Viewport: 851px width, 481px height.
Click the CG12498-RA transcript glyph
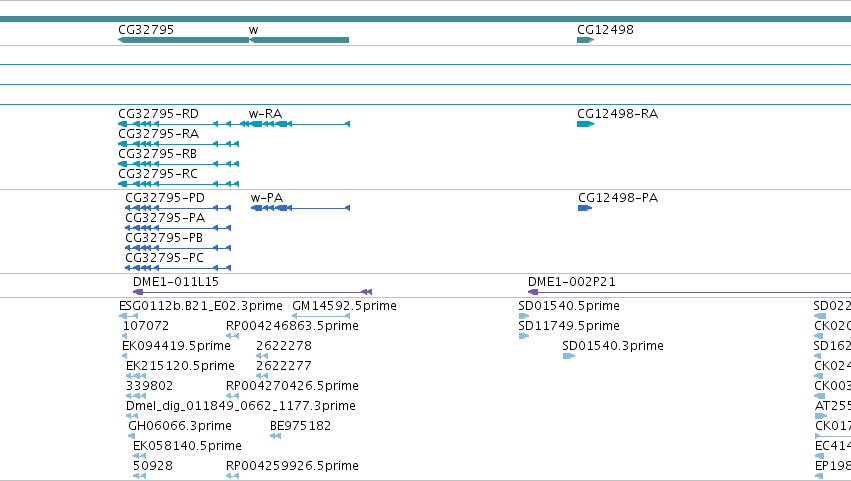(x=586, y=124)
